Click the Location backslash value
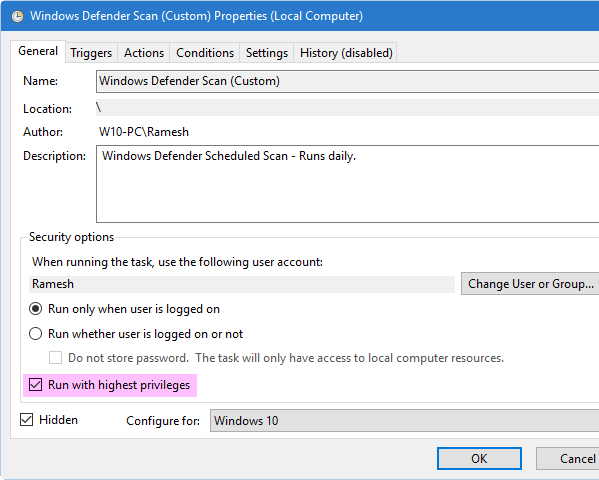This screenshot has height=480, width=599. [99, 108]
